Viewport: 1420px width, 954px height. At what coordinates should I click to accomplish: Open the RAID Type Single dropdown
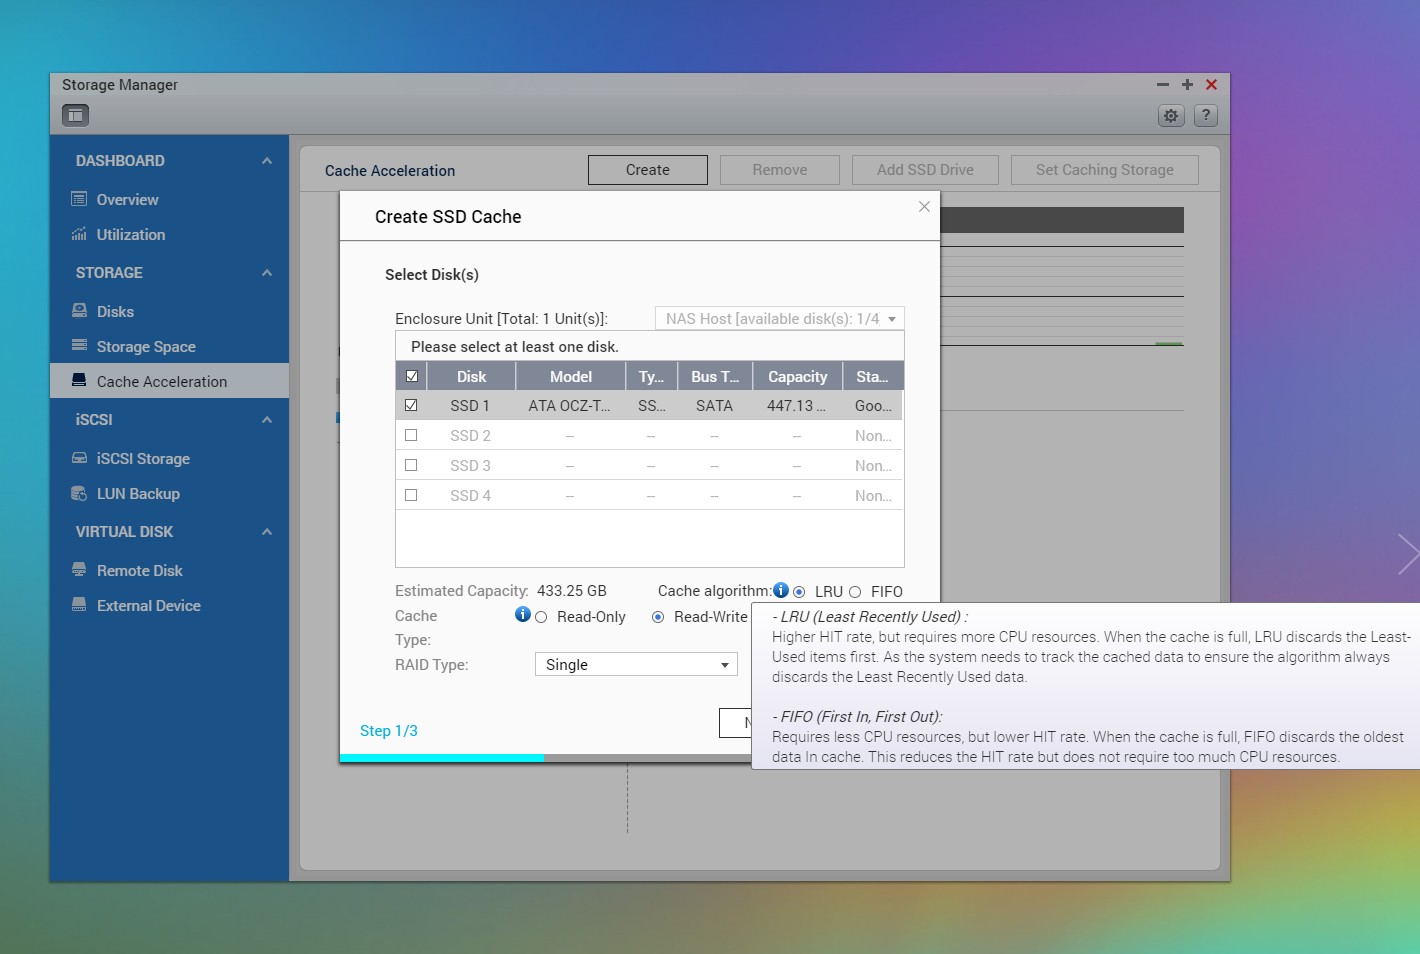(x=636, y=665)
